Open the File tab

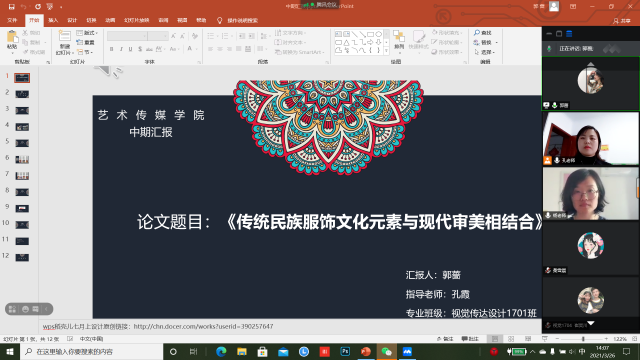click(x=12, y=20)
